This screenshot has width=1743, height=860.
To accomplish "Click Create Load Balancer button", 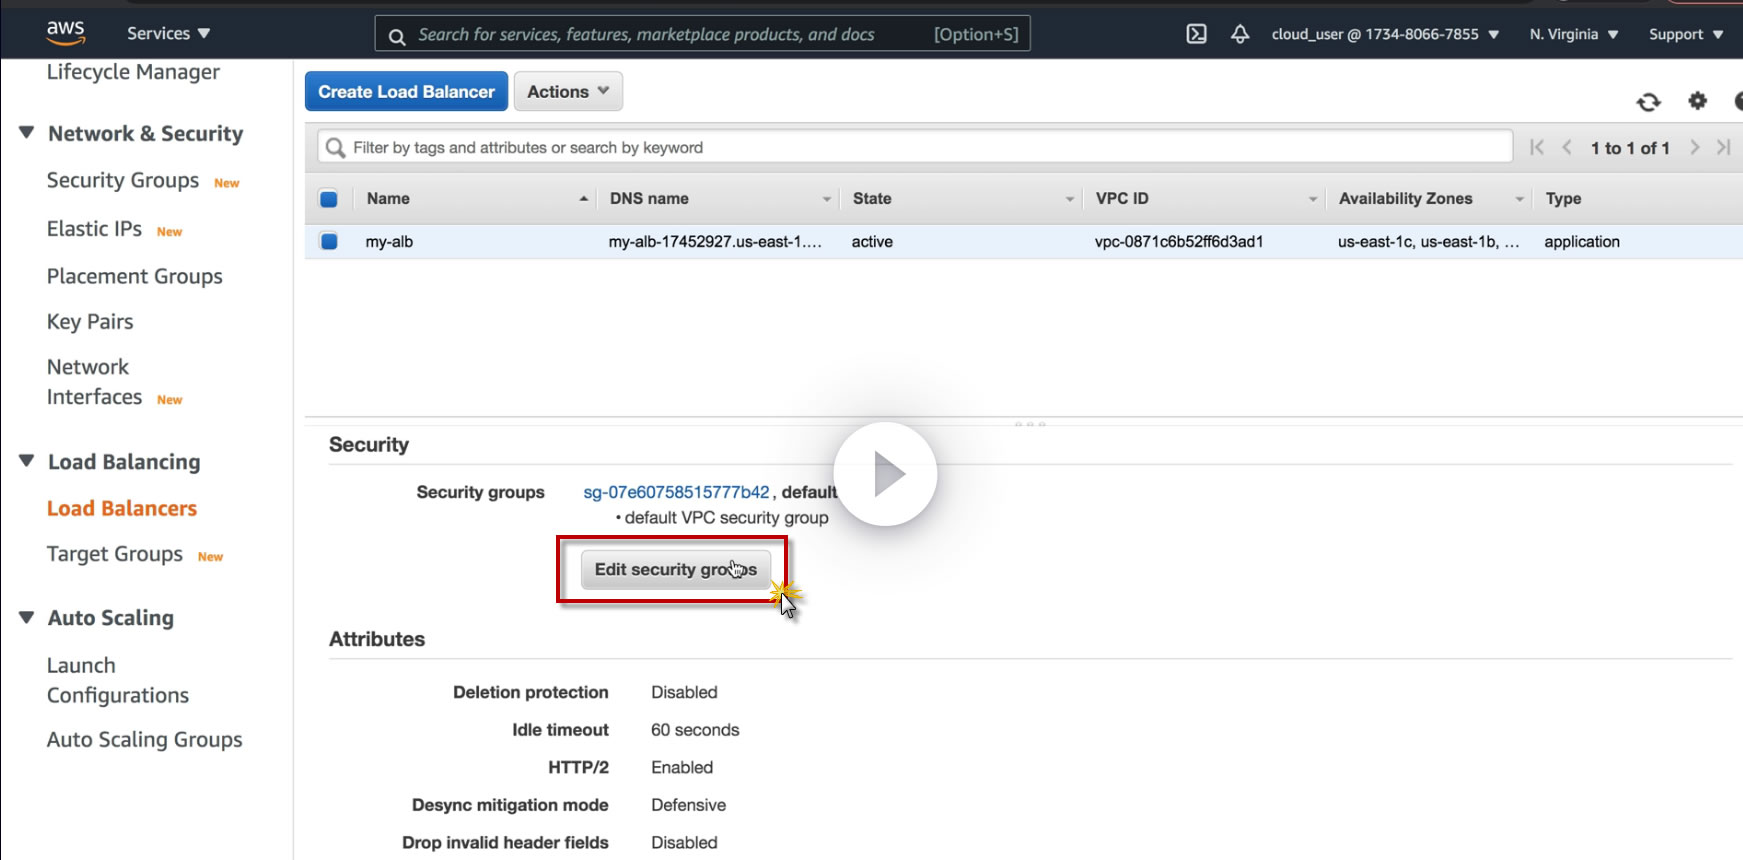I will [406, 91].
